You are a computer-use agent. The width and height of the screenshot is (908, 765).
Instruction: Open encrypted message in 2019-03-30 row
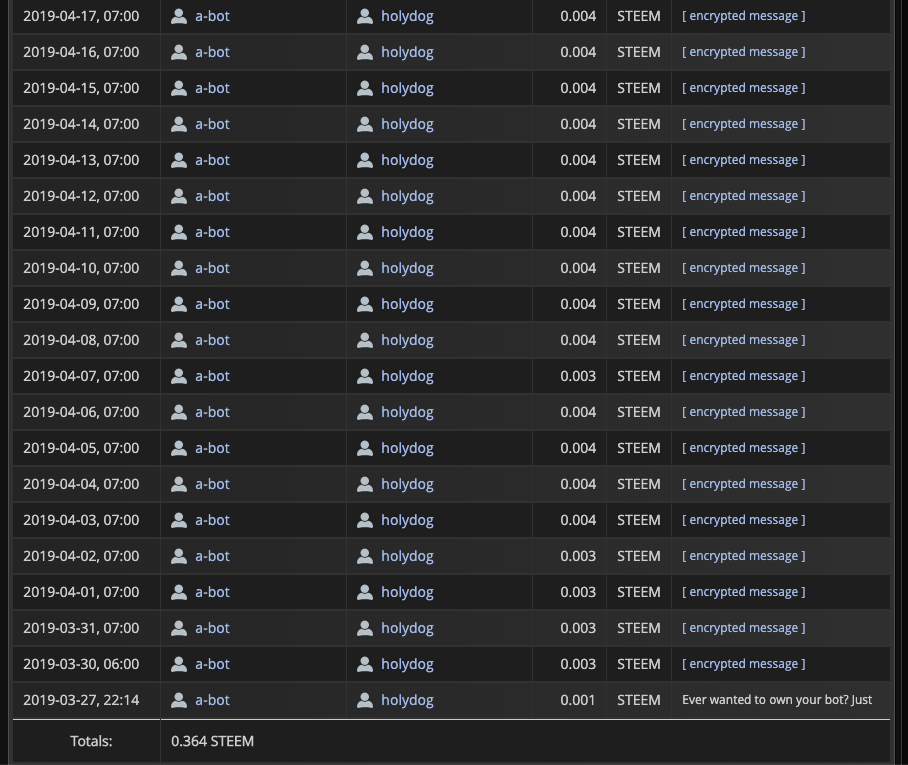pyautogui.click(x=743, y=664)
